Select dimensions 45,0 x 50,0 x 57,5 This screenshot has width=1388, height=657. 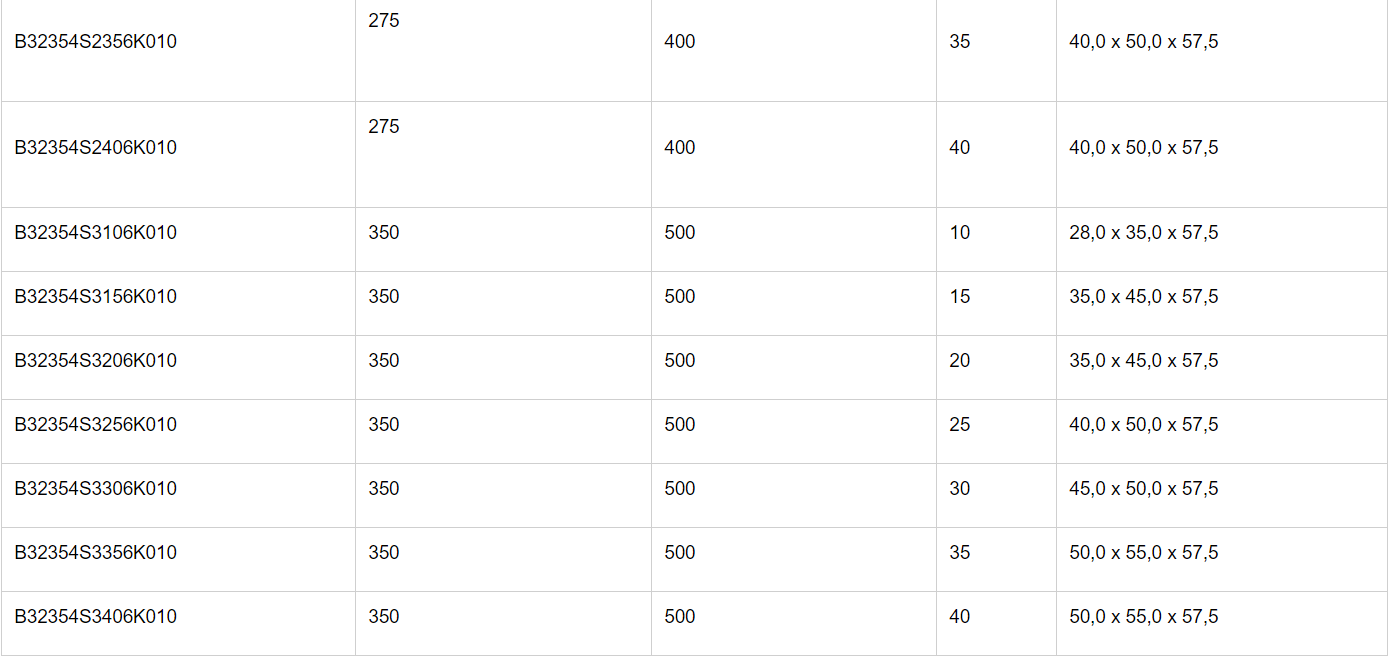[1143, 489]
